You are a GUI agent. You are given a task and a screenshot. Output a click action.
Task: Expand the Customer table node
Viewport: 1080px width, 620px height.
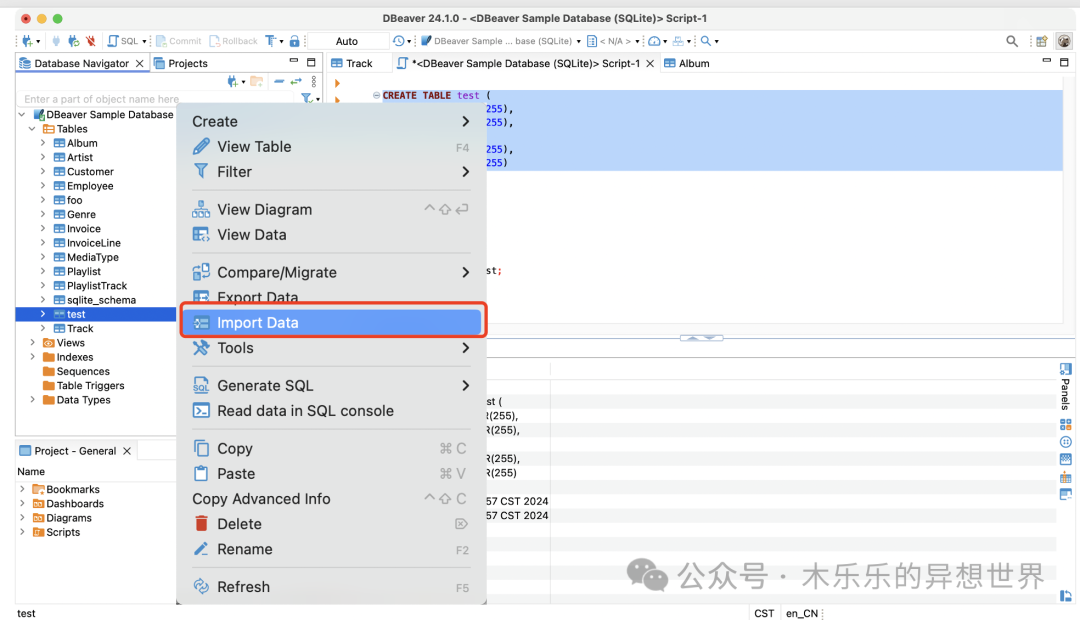(43, 172)
